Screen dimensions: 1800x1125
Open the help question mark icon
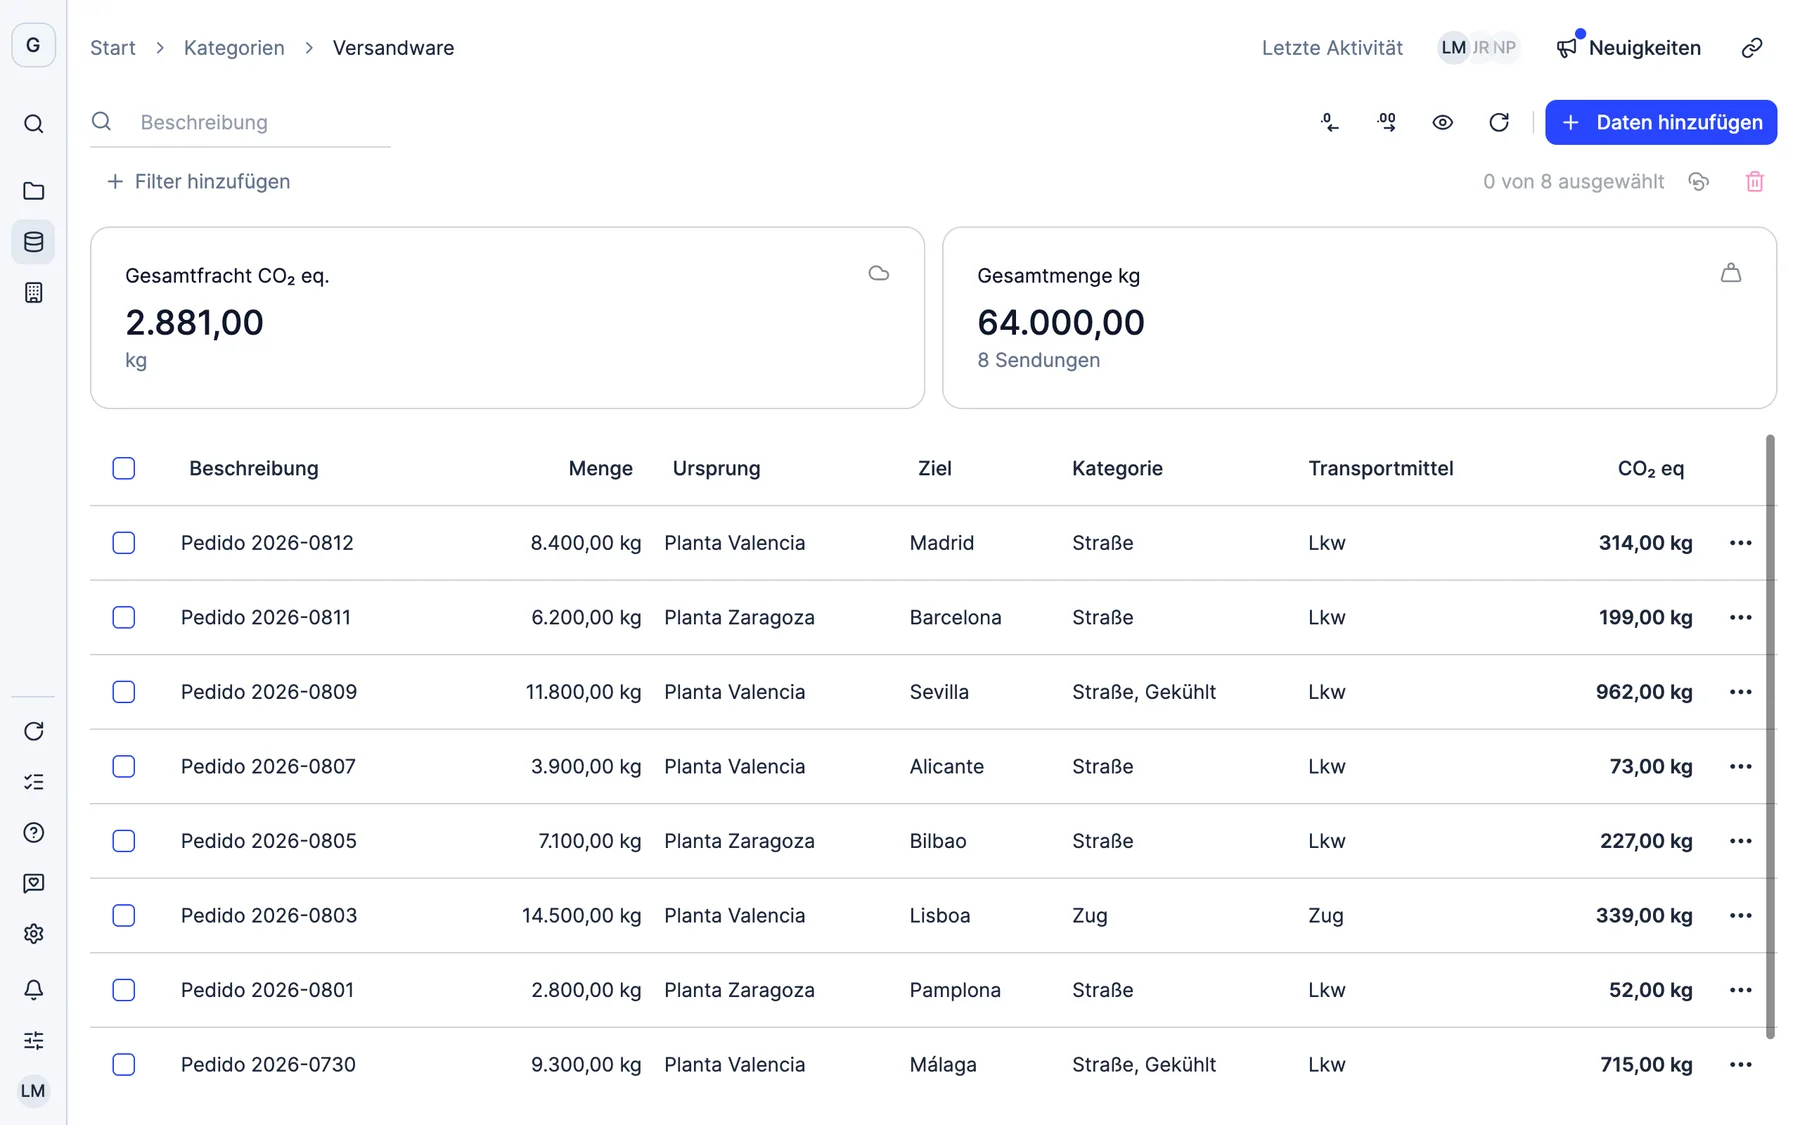click(x=33, y=832)
